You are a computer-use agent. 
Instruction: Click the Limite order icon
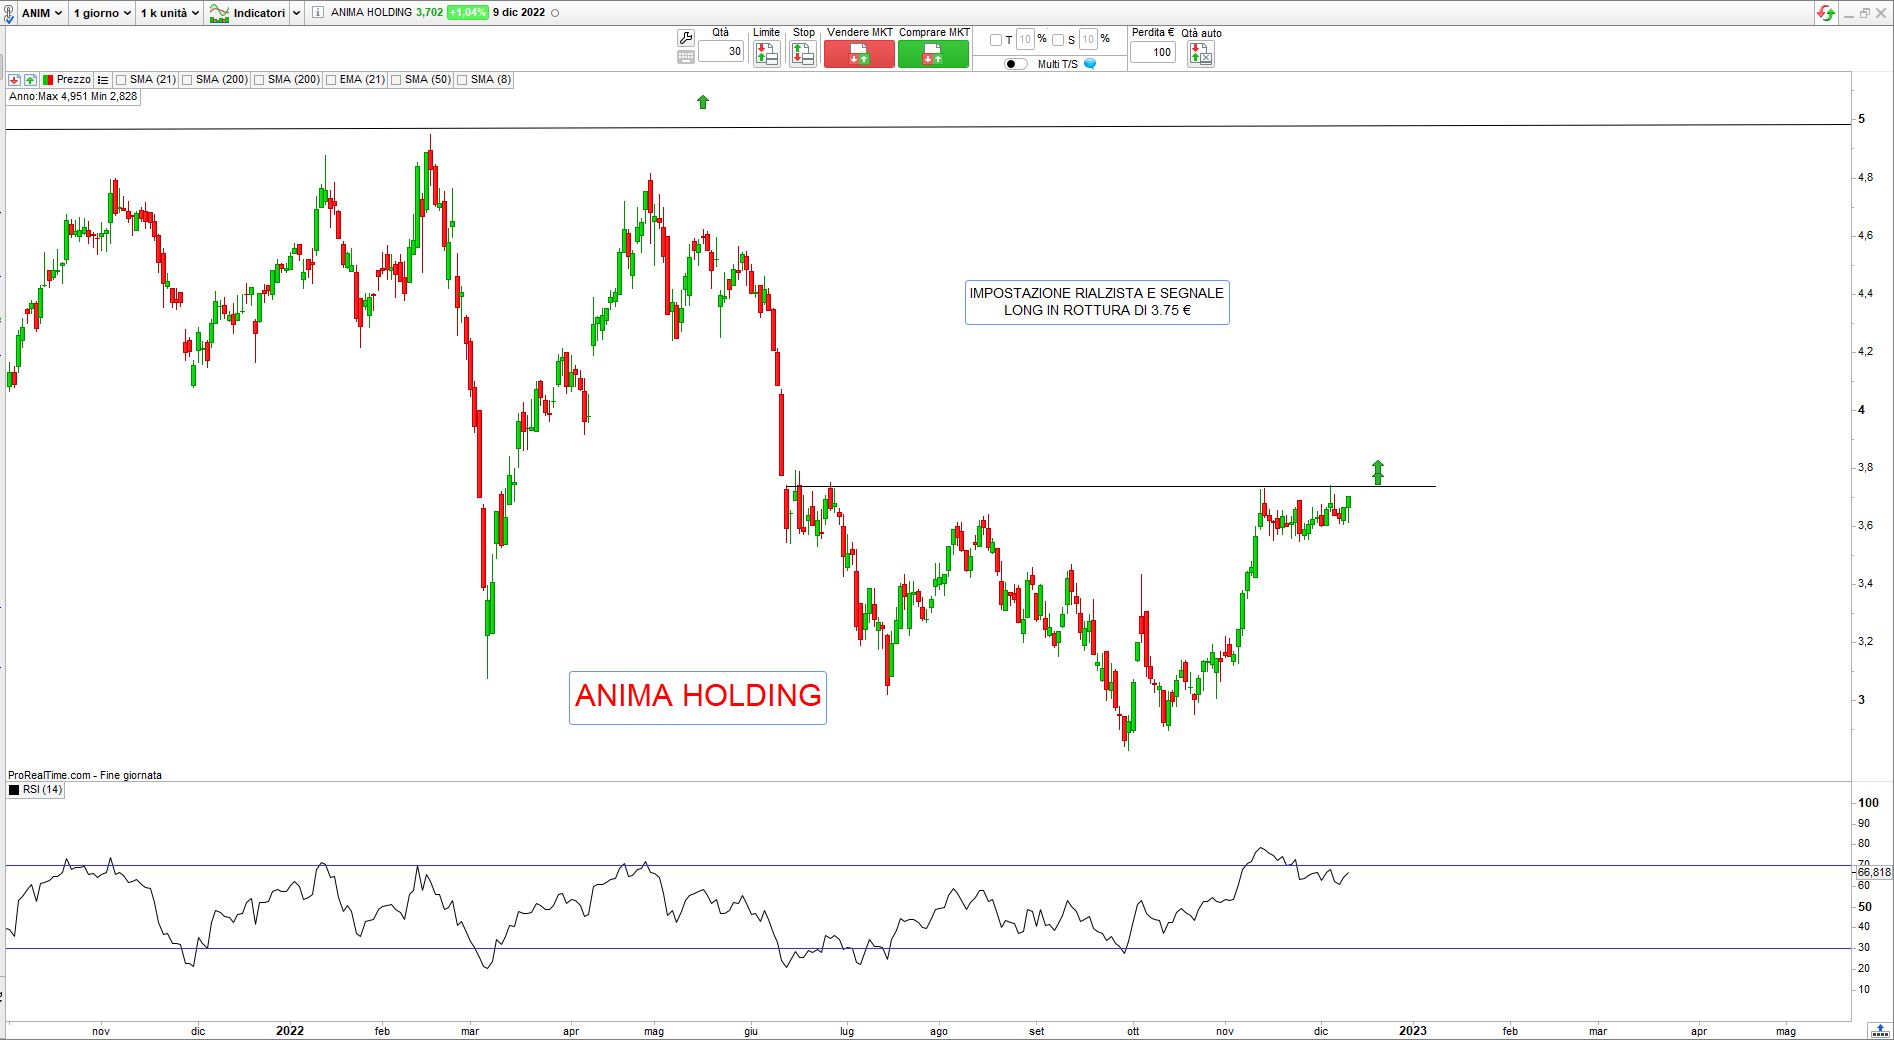pyautogui.click(x=766, y=55)
